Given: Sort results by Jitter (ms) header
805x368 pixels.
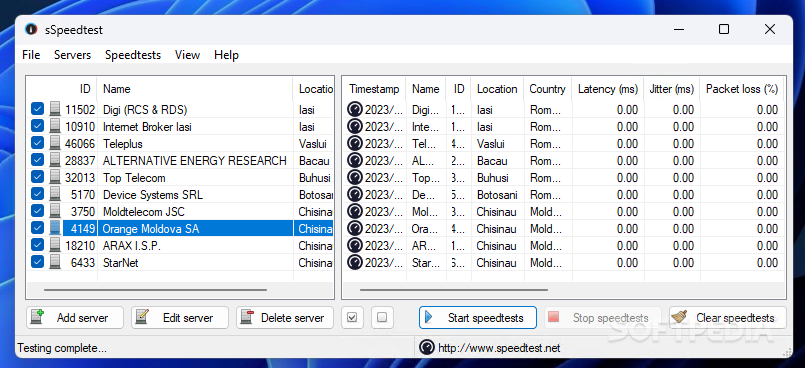Looking at the screenshot, I should [672, 89].
